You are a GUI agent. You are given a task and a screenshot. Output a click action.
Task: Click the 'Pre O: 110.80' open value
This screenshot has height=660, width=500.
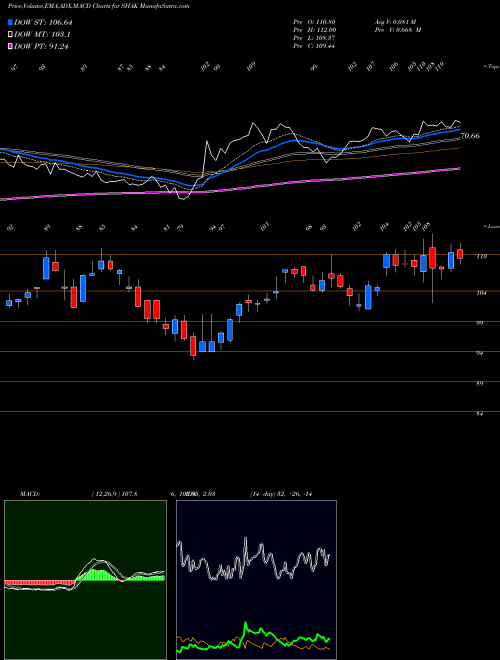(314, 22)
